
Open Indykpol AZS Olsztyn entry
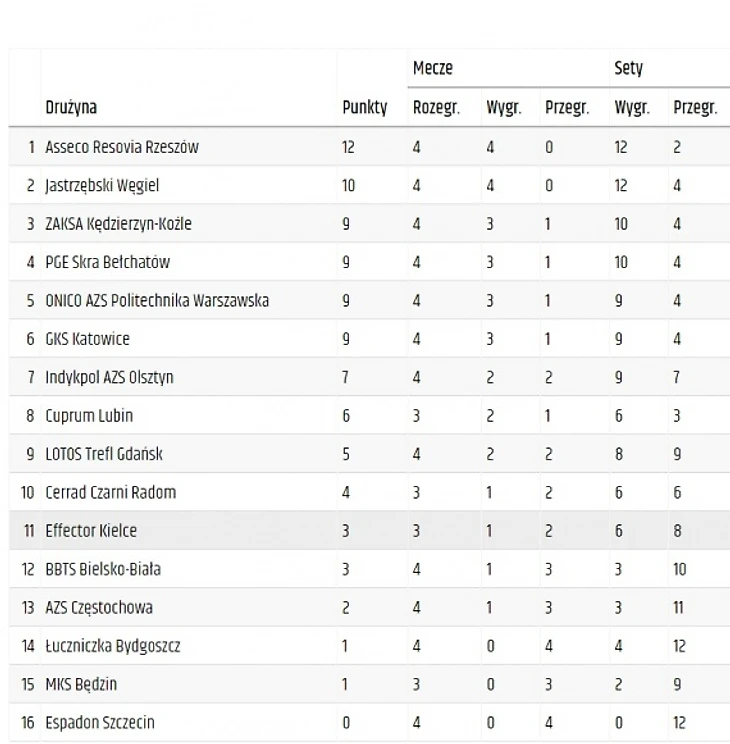pyautogui.click(x=109, y=377)
